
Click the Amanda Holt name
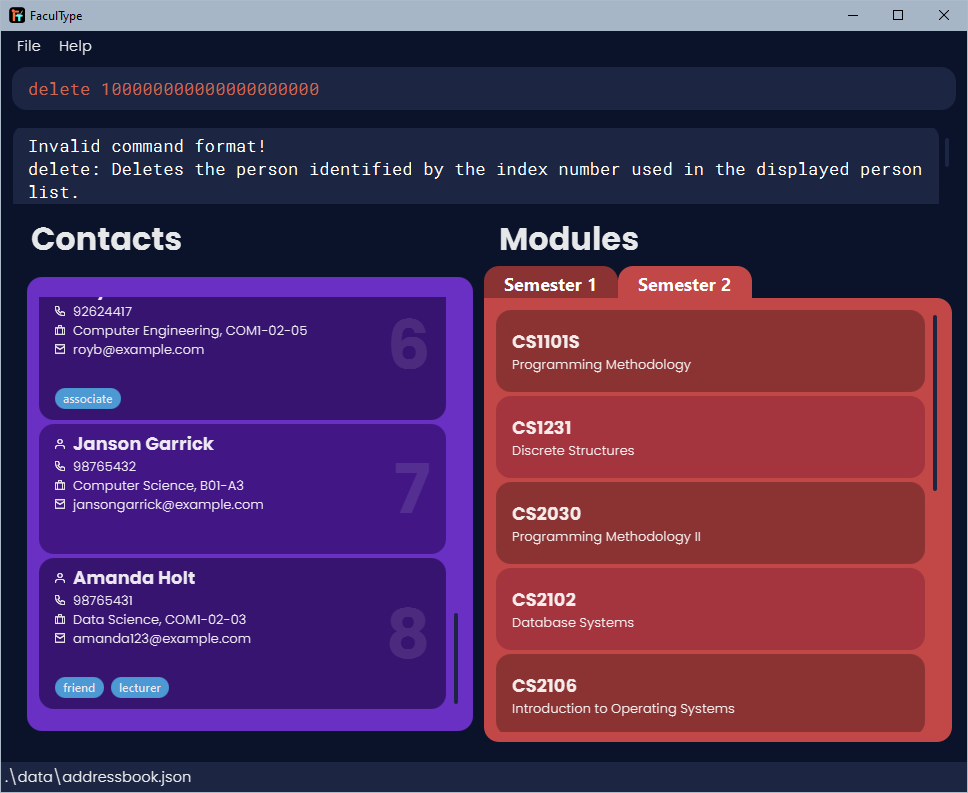134,578
